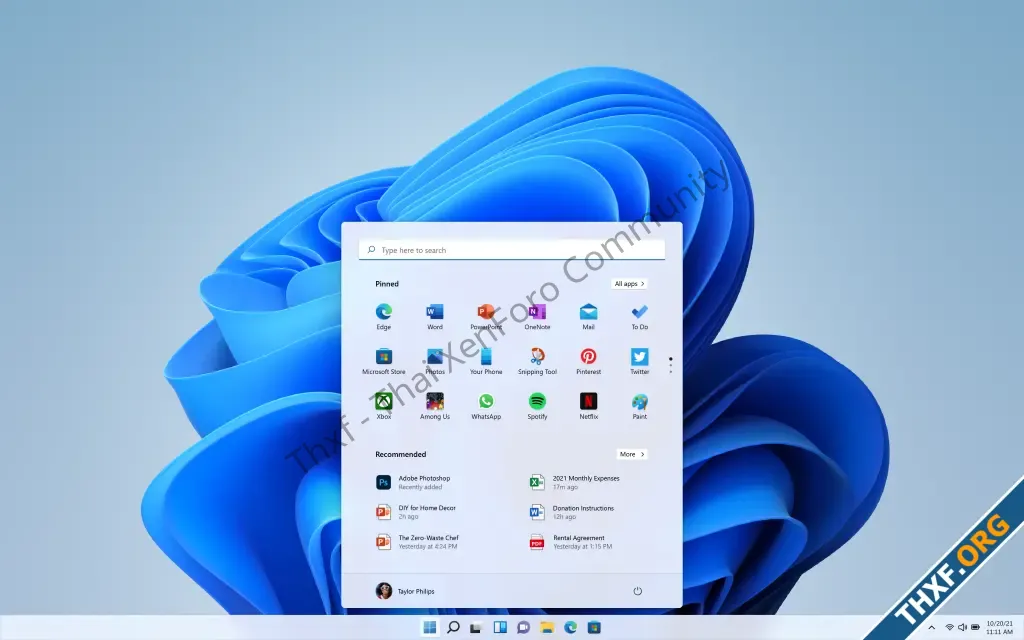Open DIY for Home Decor presentation

tap(416, 512)
